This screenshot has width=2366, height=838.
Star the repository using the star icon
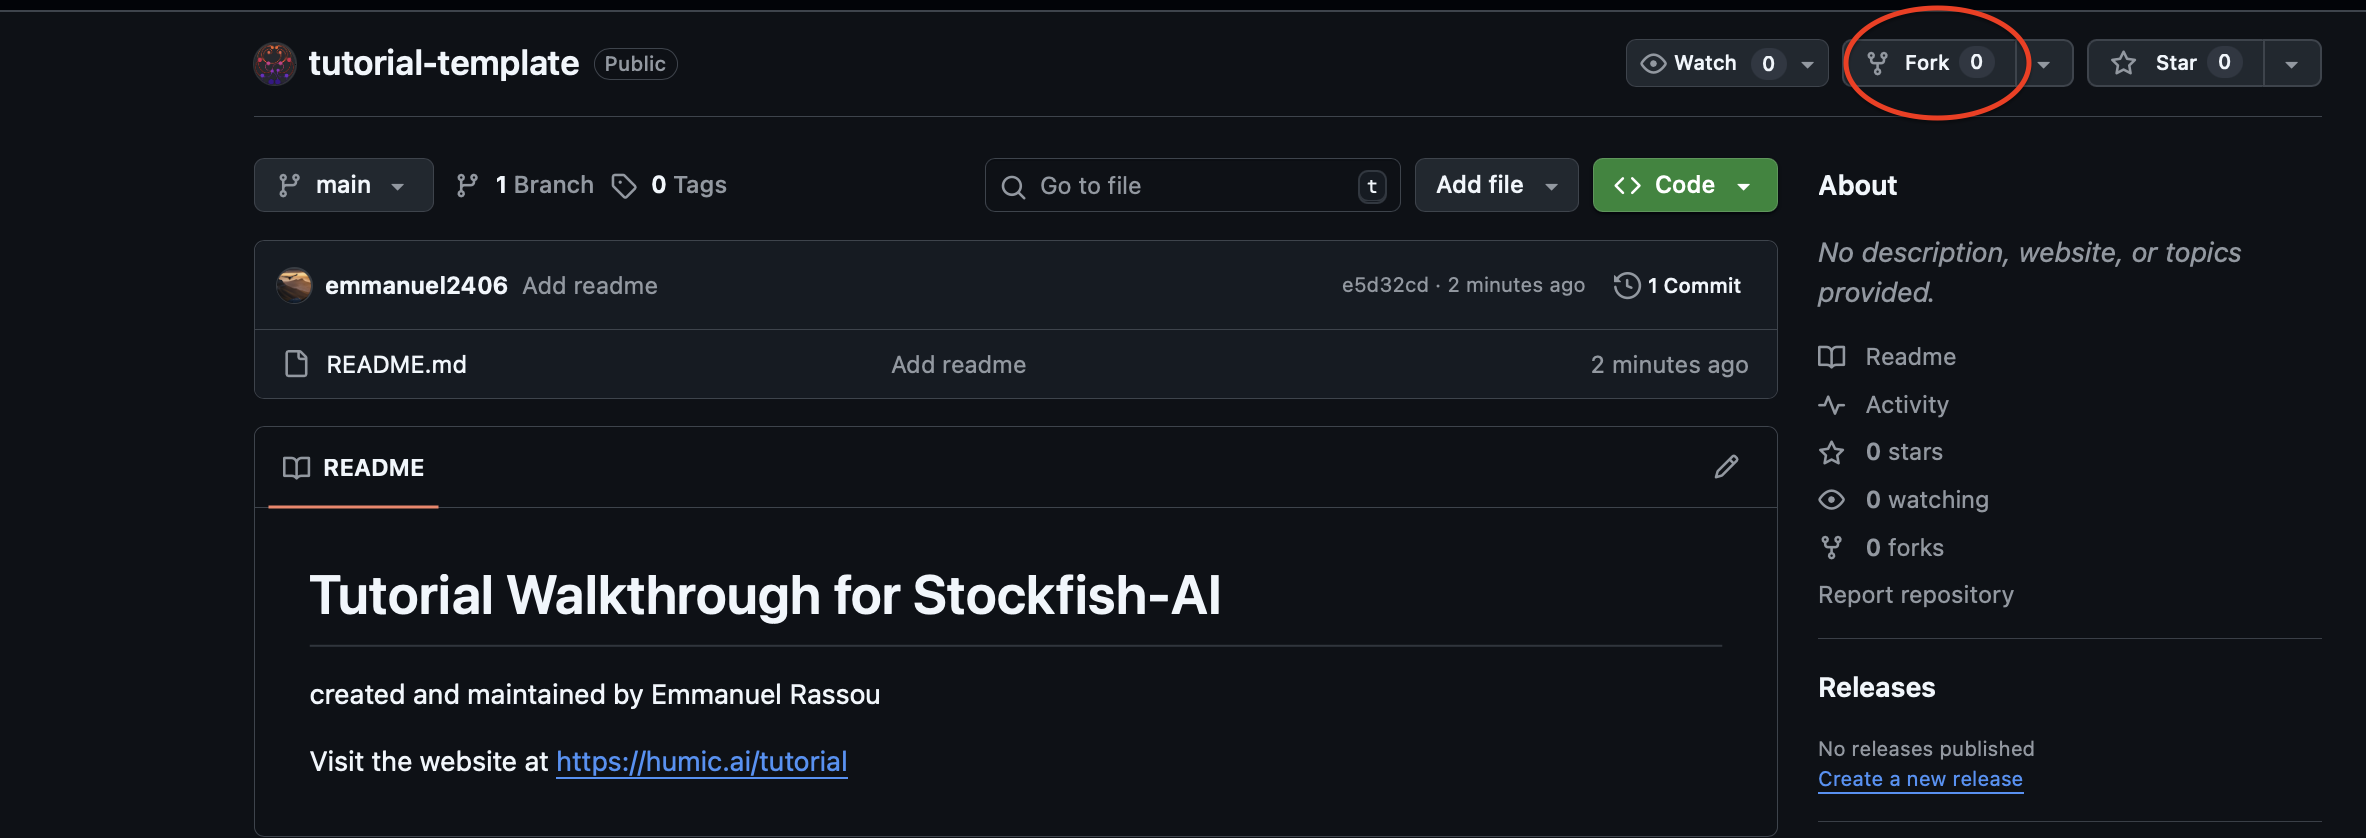[x=2122, y=62]
